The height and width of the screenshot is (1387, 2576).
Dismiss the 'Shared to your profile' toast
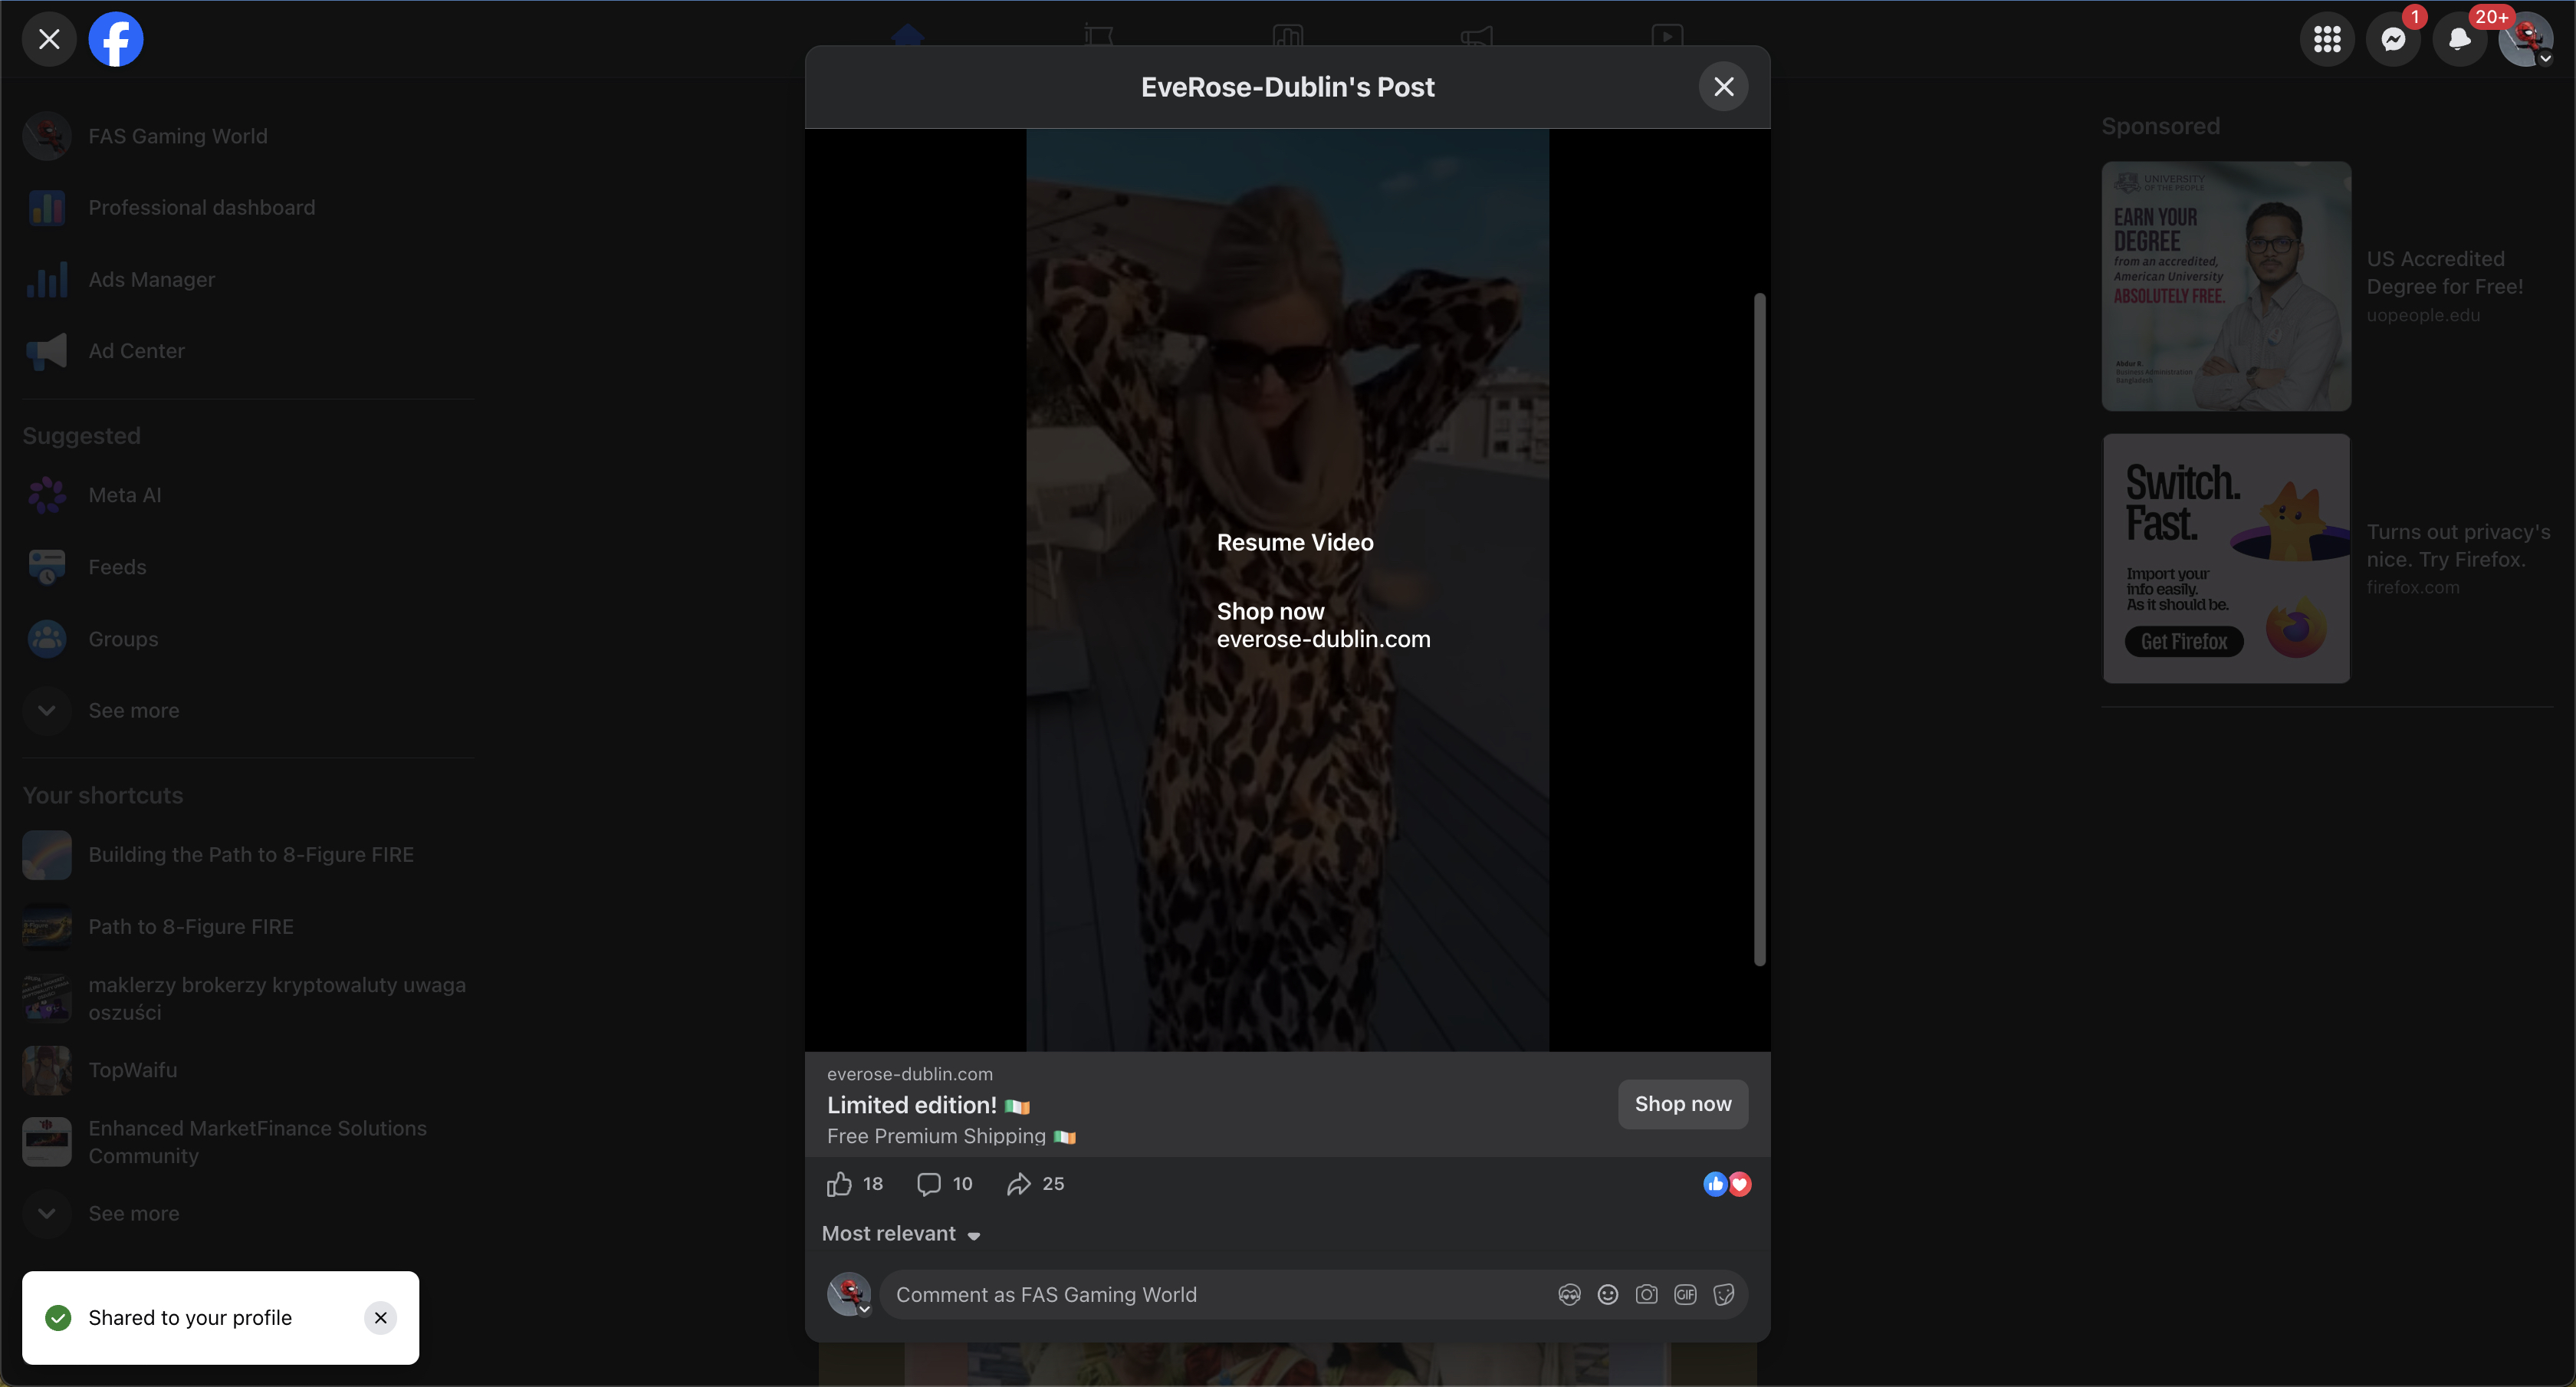[x=380, y=1318]
